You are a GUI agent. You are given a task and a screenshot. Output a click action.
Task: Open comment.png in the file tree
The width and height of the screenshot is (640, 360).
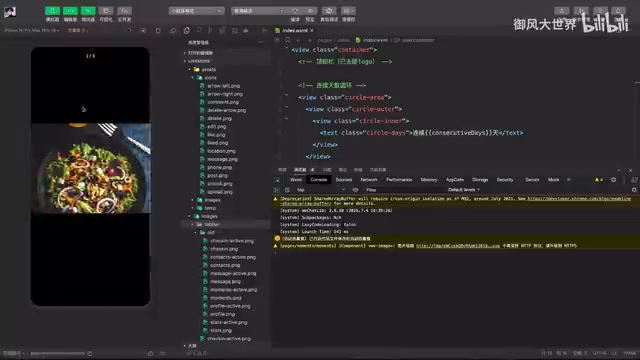(223, 102)
